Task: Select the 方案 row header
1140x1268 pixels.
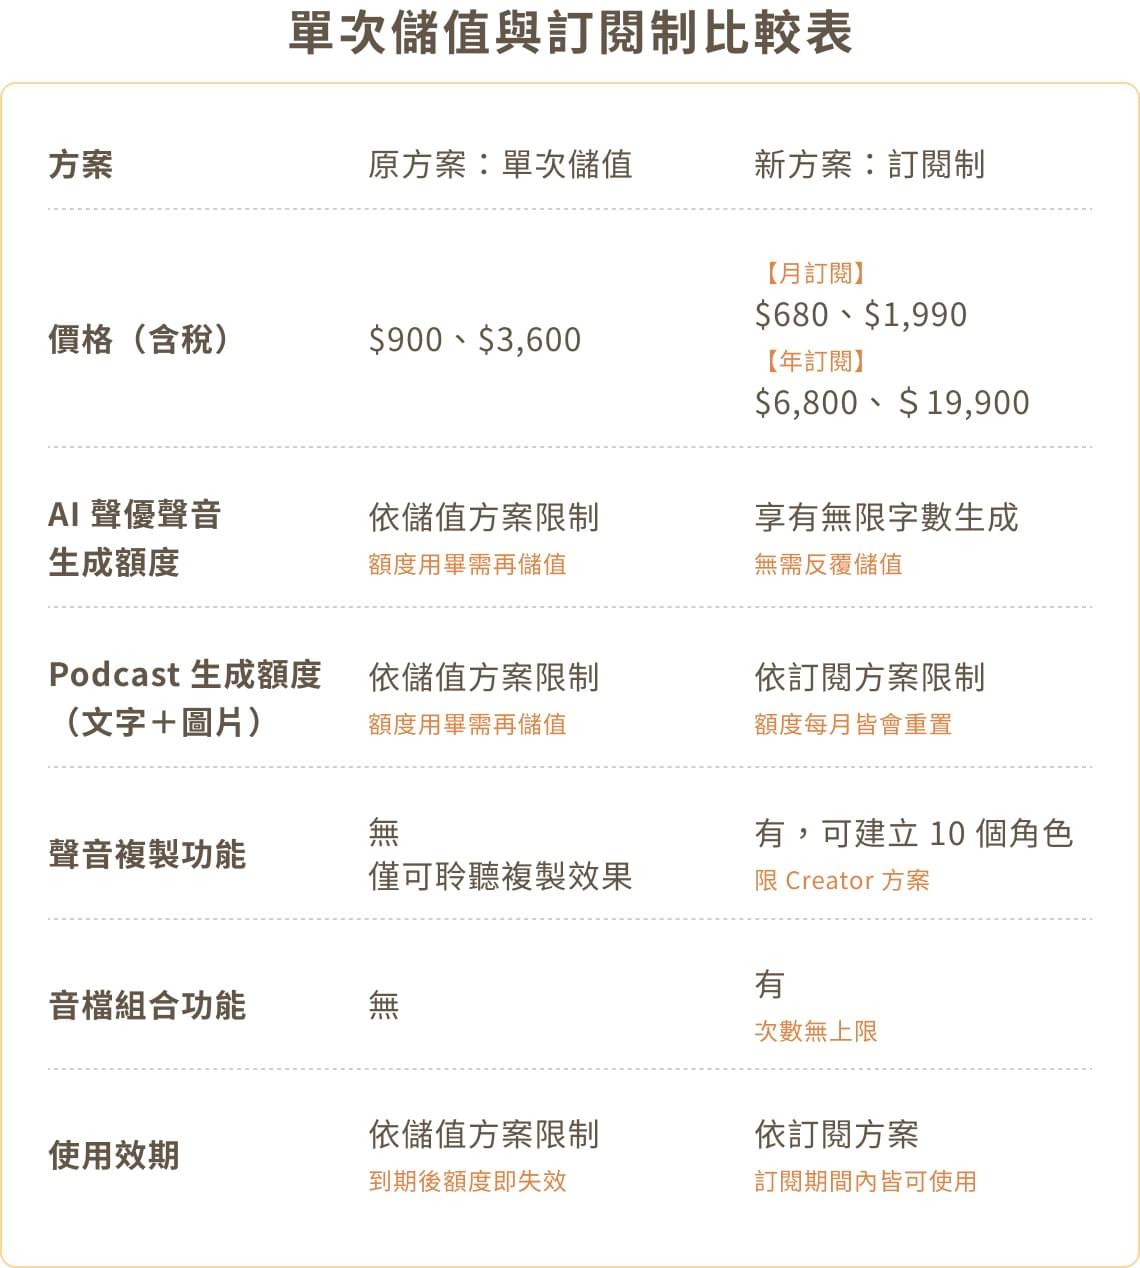Action: click(x=81, y=164)
